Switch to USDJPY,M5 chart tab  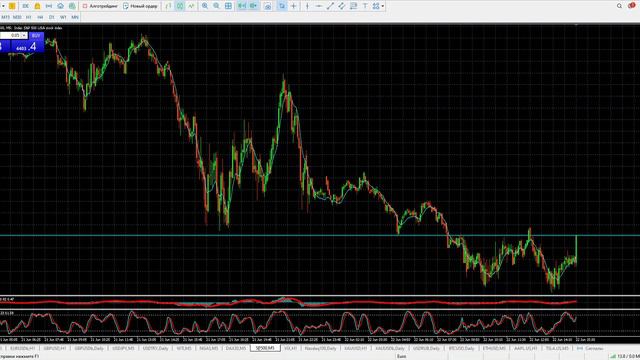coord(123,348)
